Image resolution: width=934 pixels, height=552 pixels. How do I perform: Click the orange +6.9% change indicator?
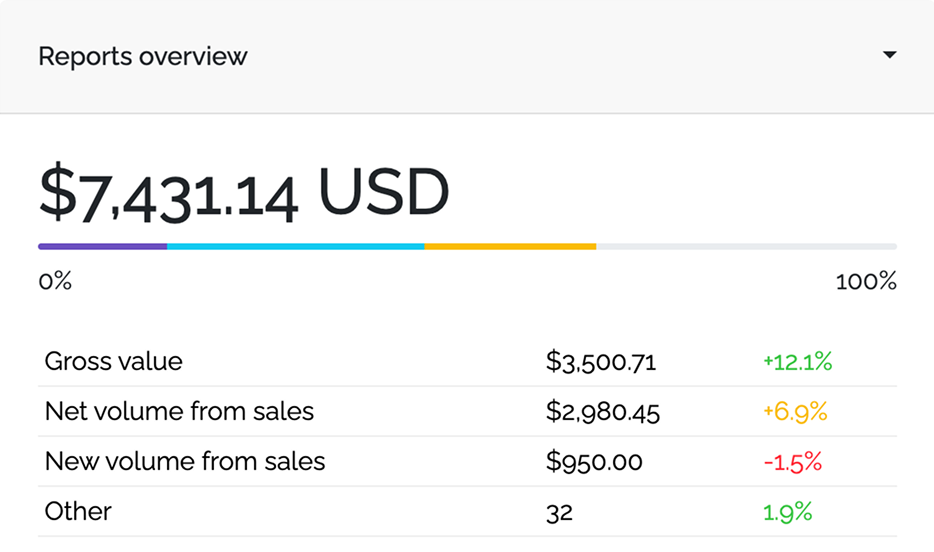click(x=795, y=412)
